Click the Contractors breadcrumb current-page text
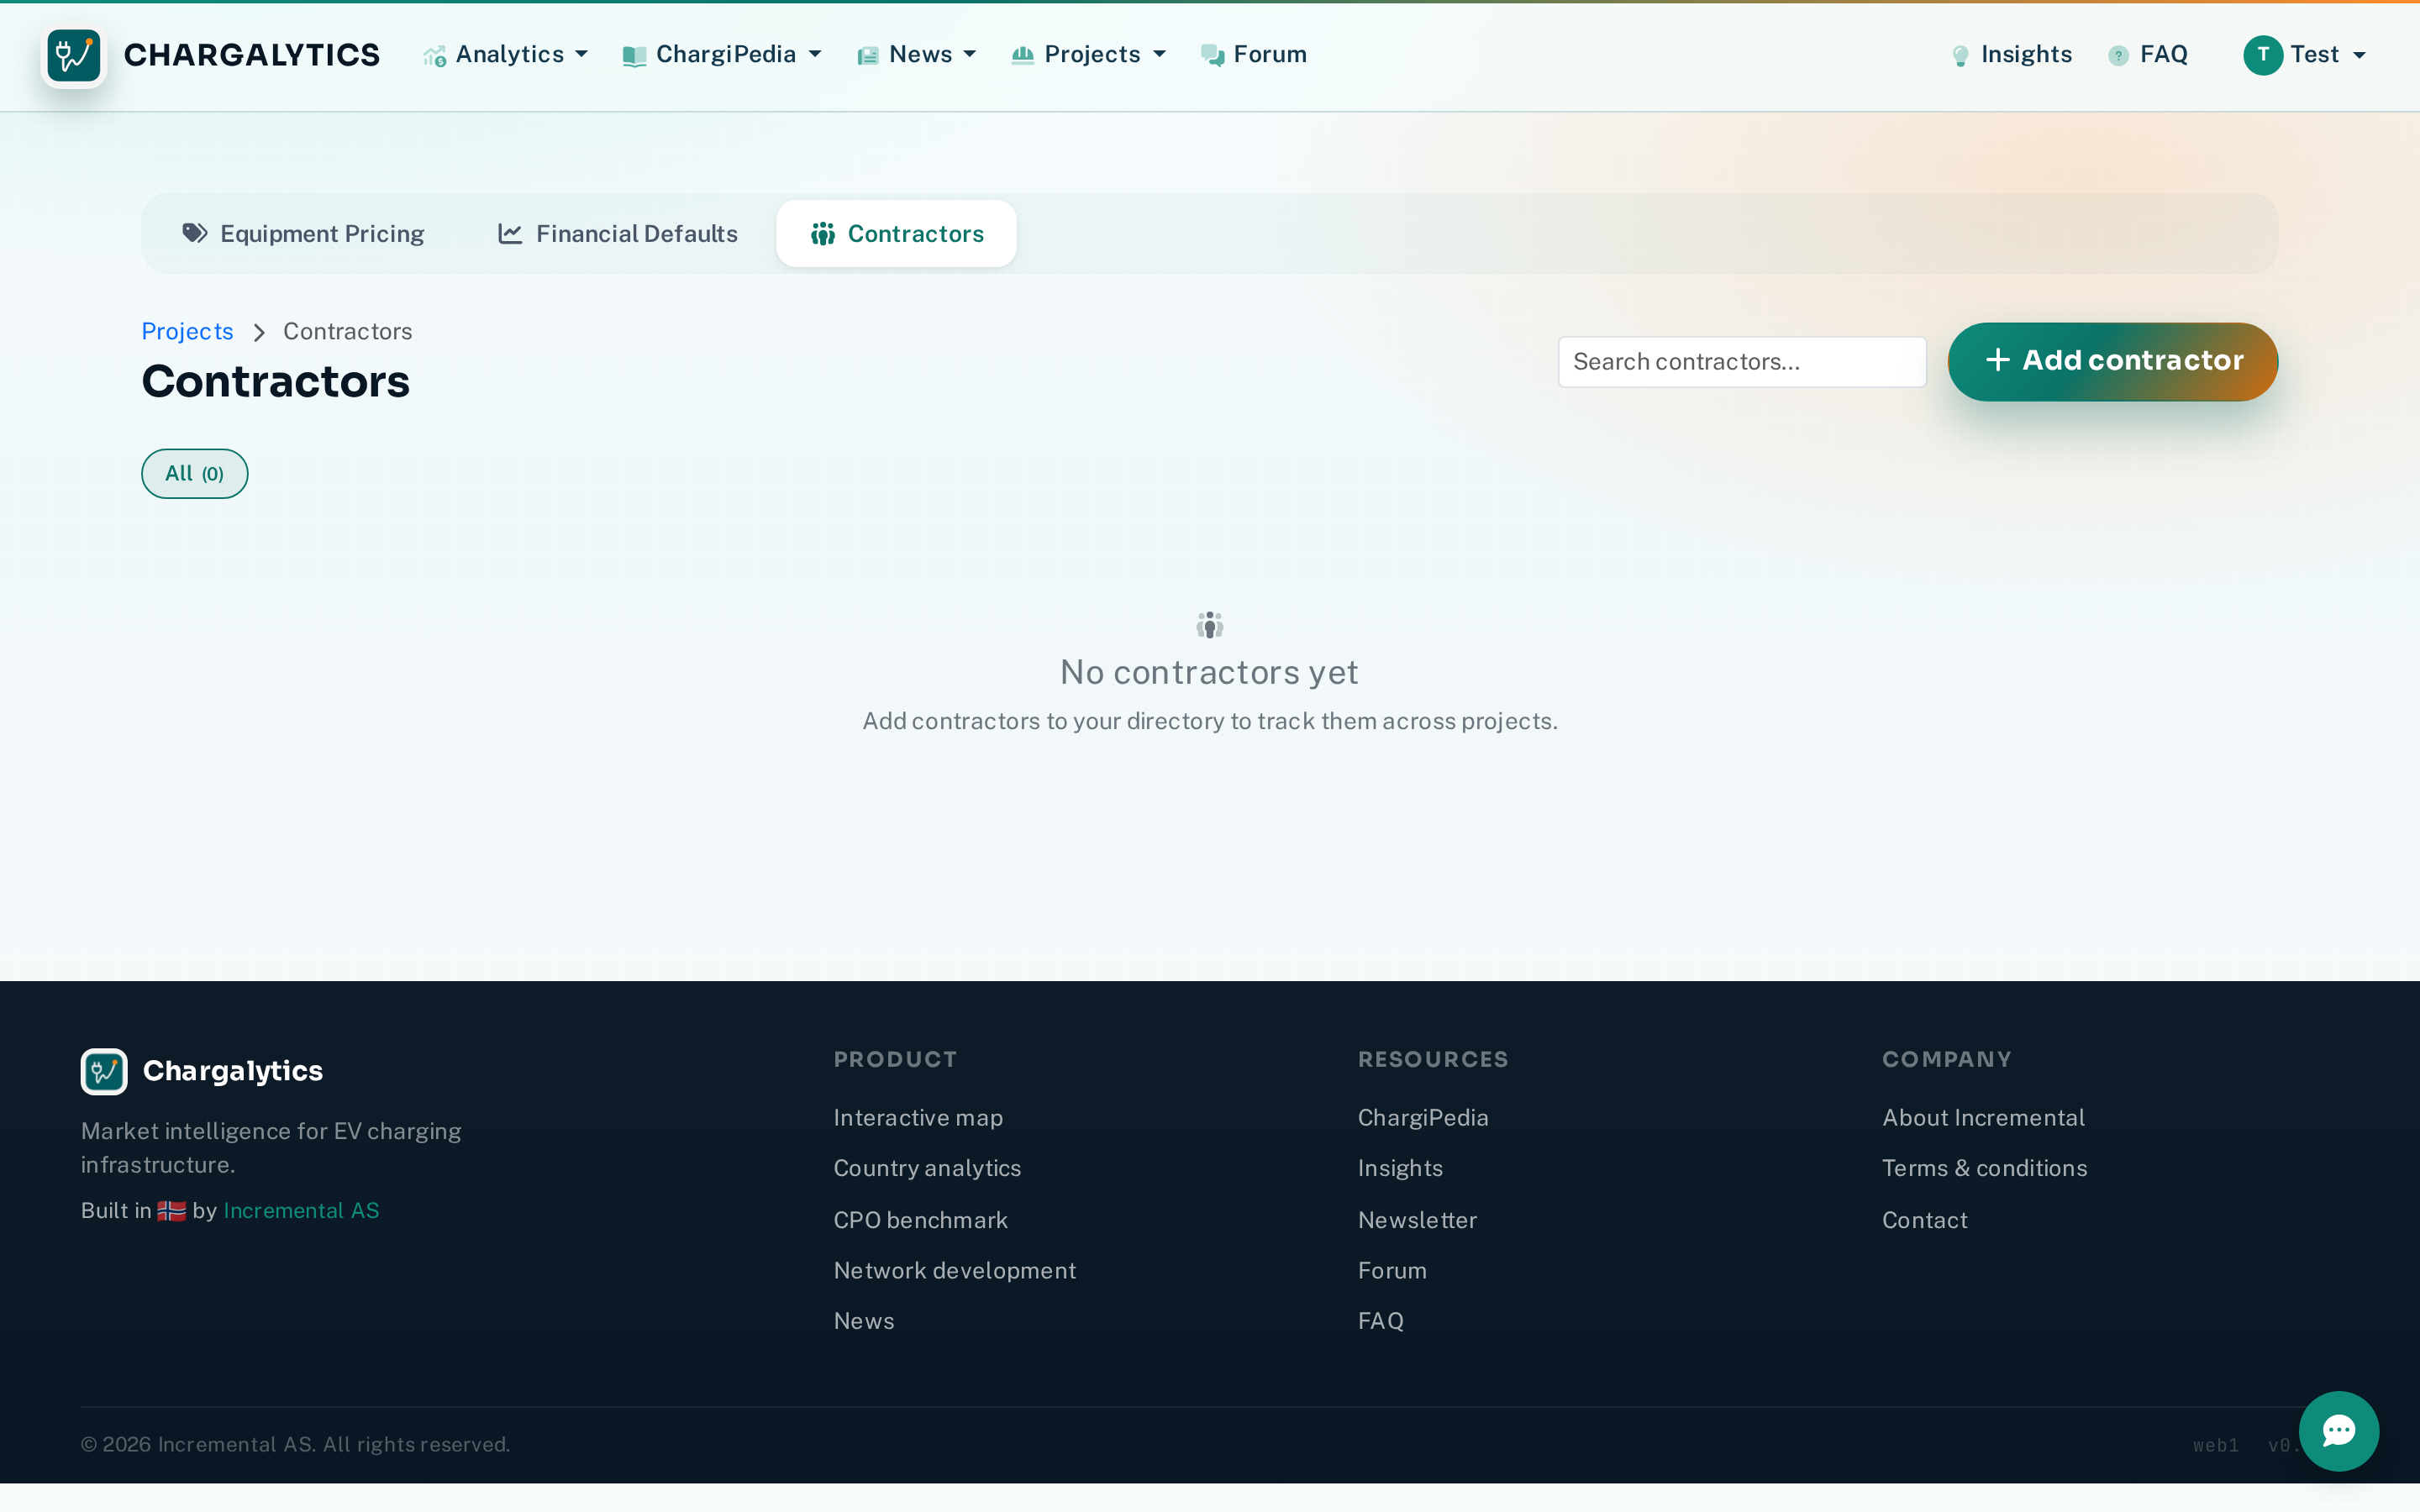This screenshot has height=1512, width=2420. tap(347, 331)
